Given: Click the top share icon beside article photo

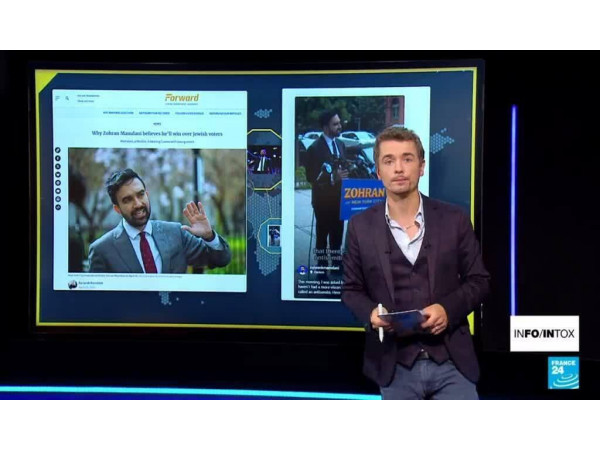Looking at the screenshot, I should pyautogui.click(x=58, y=151).
